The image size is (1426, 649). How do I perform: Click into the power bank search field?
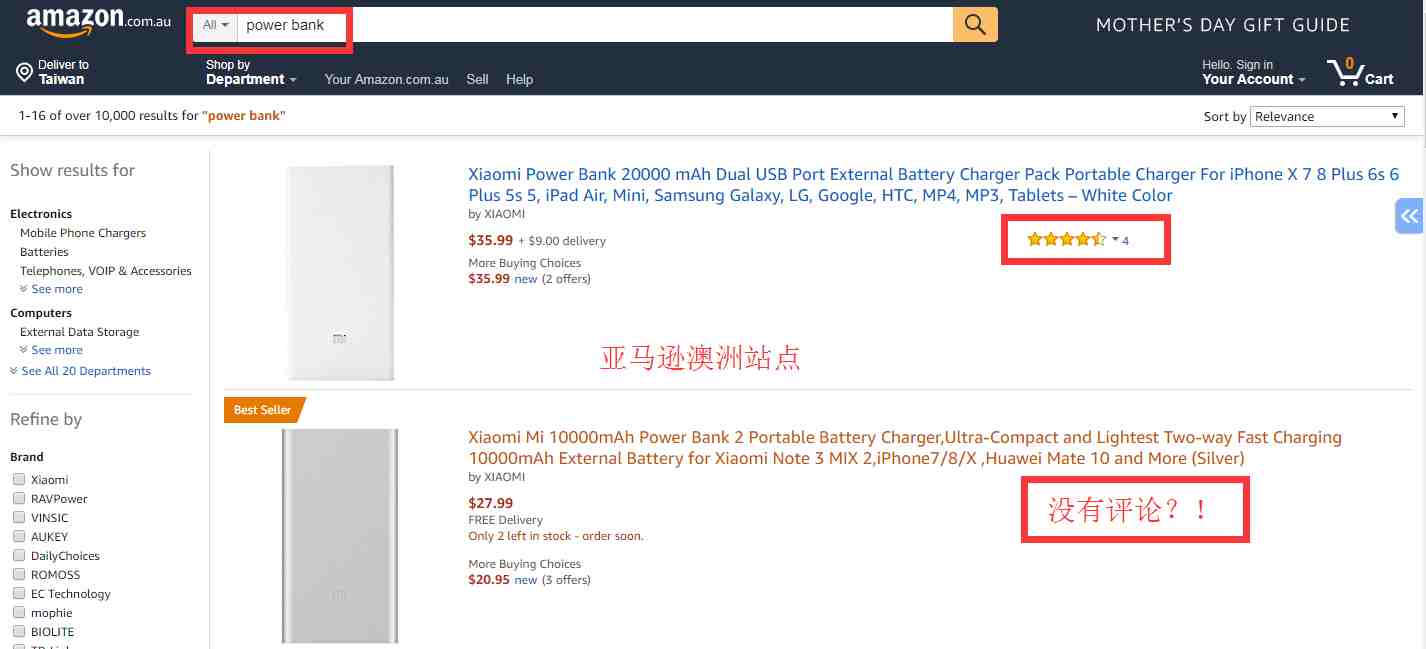pos(595,25)
